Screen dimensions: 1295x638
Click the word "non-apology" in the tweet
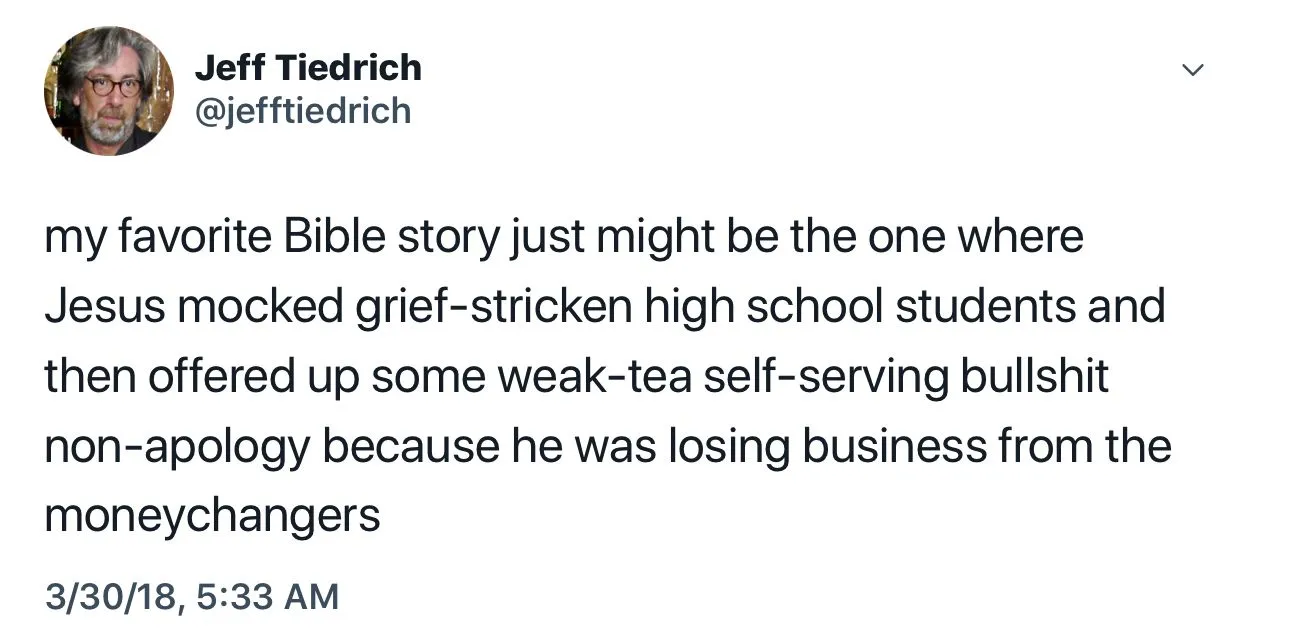pyautogui.click(x=176, y=447)
